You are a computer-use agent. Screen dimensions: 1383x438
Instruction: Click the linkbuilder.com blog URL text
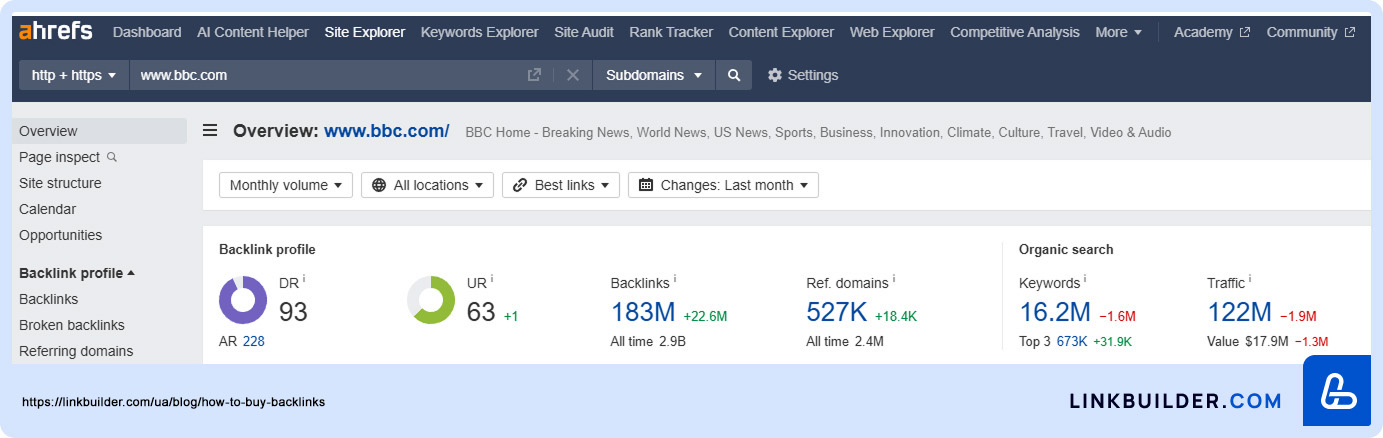point(173,402)
